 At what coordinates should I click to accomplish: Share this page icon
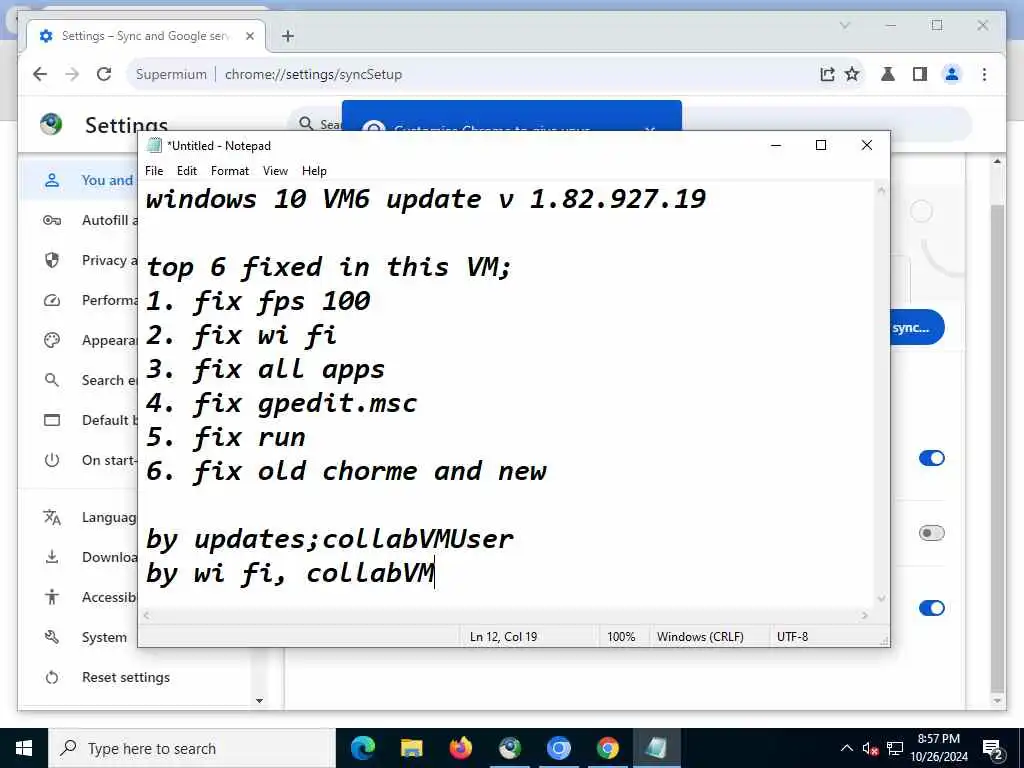tap(827, 74)
